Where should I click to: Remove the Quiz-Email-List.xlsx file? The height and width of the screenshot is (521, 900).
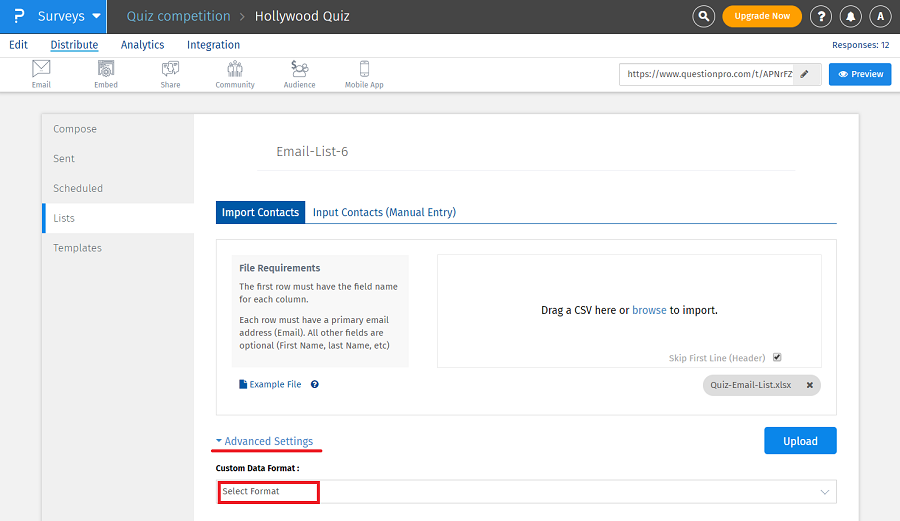click(x=809, y=385)
